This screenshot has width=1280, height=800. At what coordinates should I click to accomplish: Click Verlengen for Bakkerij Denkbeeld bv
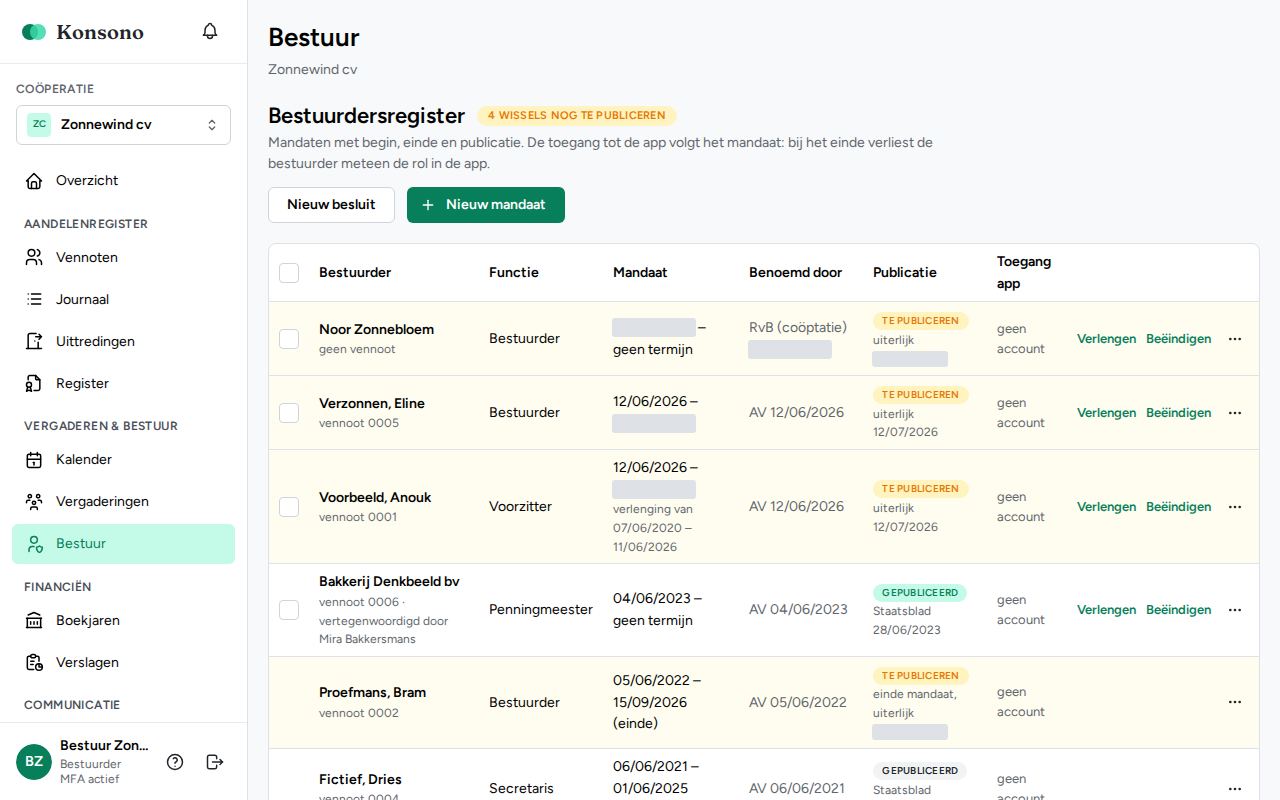pos(1106,610)
